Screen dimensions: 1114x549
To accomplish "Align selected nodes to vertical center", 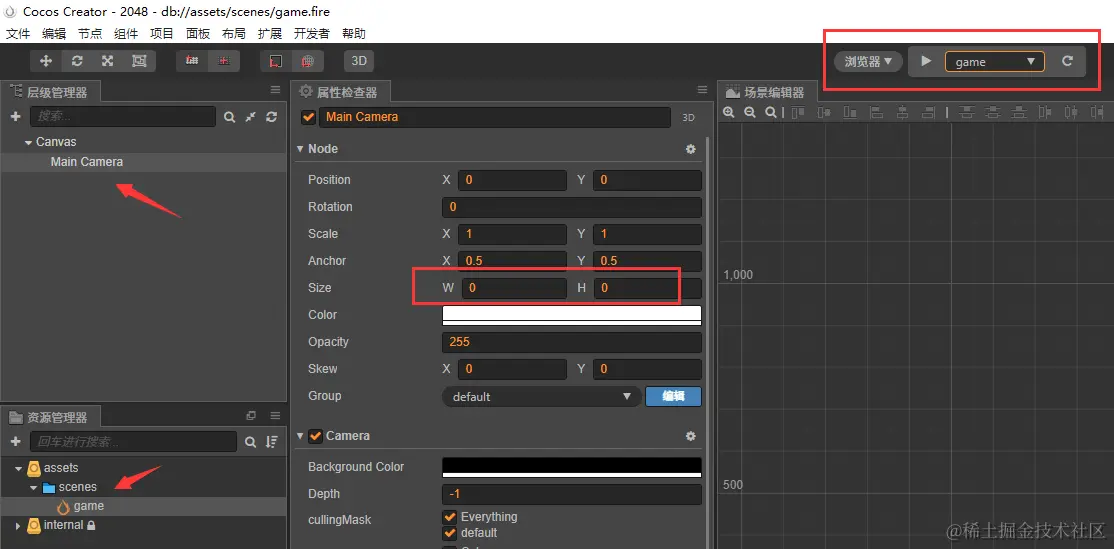I will [824, 112].
